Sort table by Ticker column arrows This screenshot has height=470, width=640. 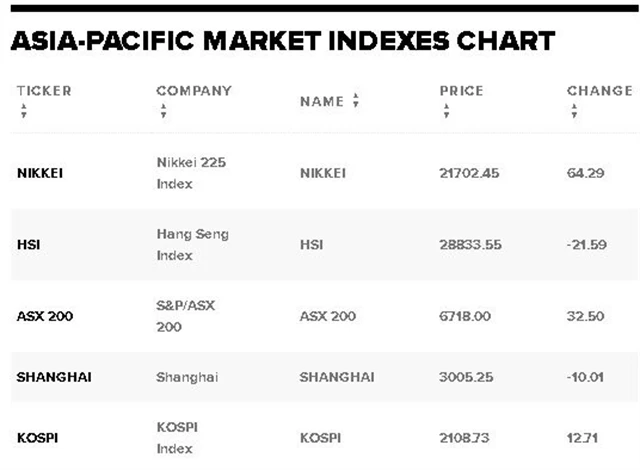pyautogui.click(x=24, y=113)
